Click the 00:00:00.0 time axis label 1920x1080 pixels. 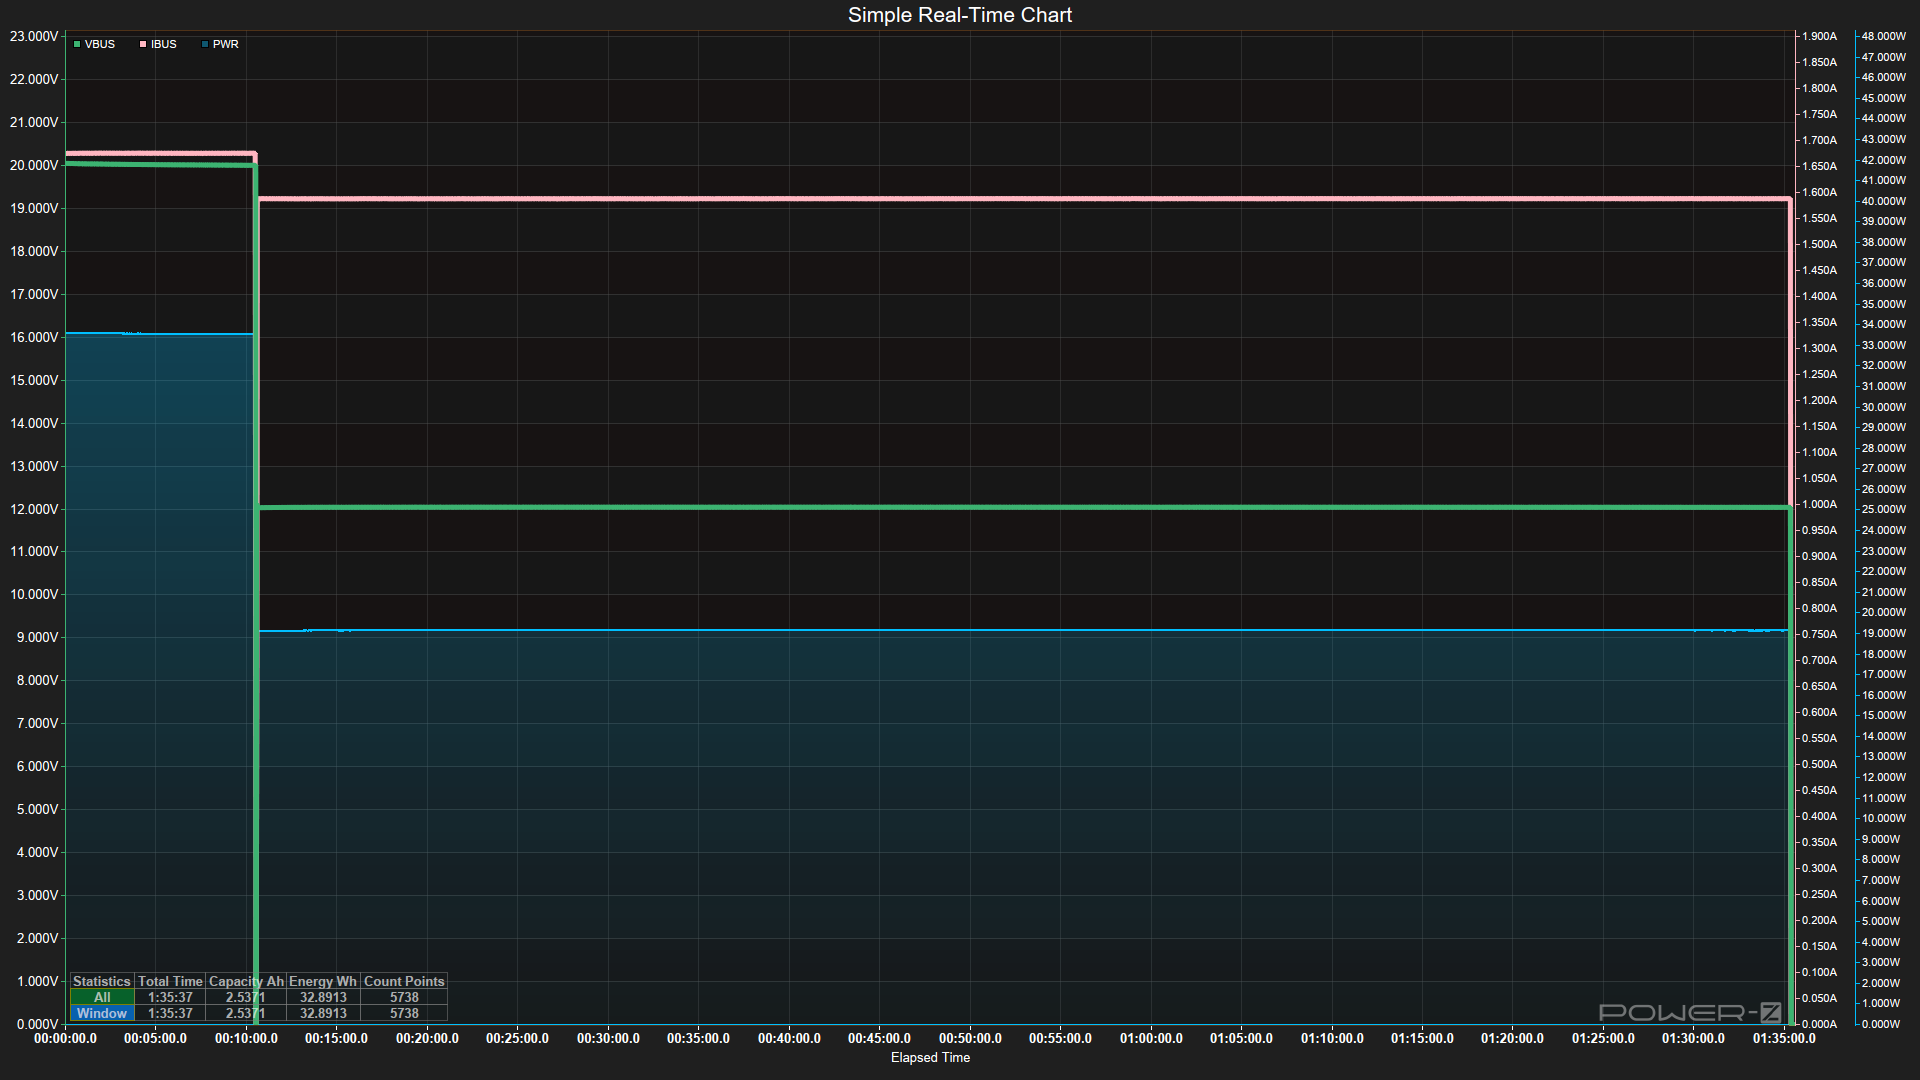(x=65, y=1038)
